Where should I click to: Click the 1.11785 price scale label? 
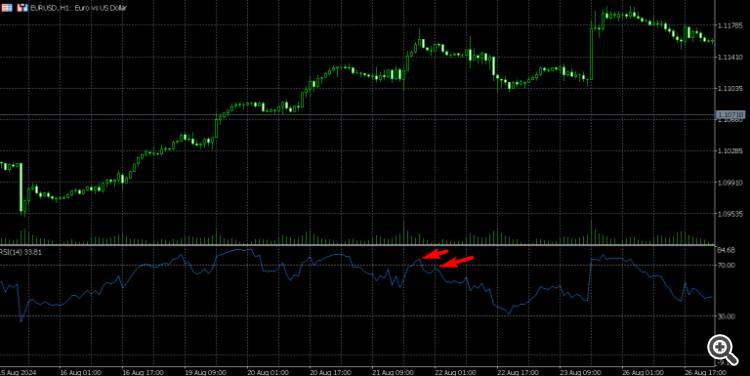730,25
